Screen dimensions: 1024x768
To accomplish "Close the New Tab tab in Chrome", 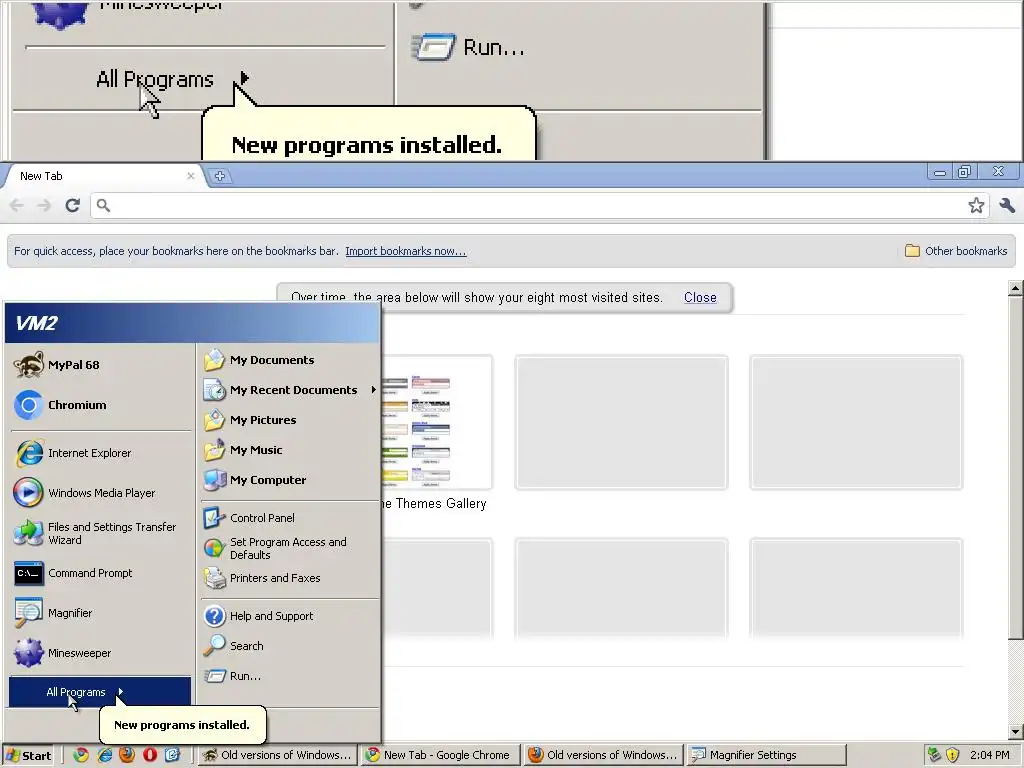I will pos(191,176).
